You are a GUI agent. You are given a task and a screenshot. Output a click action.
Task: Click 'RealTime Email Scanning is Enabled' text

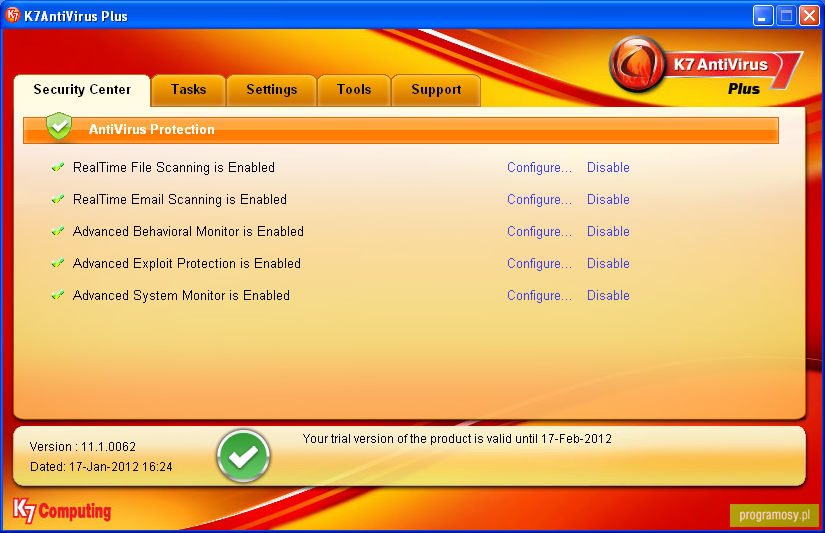pos(179,200)
